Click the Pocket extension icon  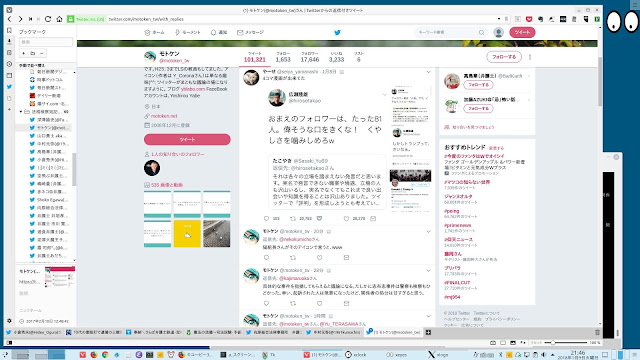(x=529, y=19)
